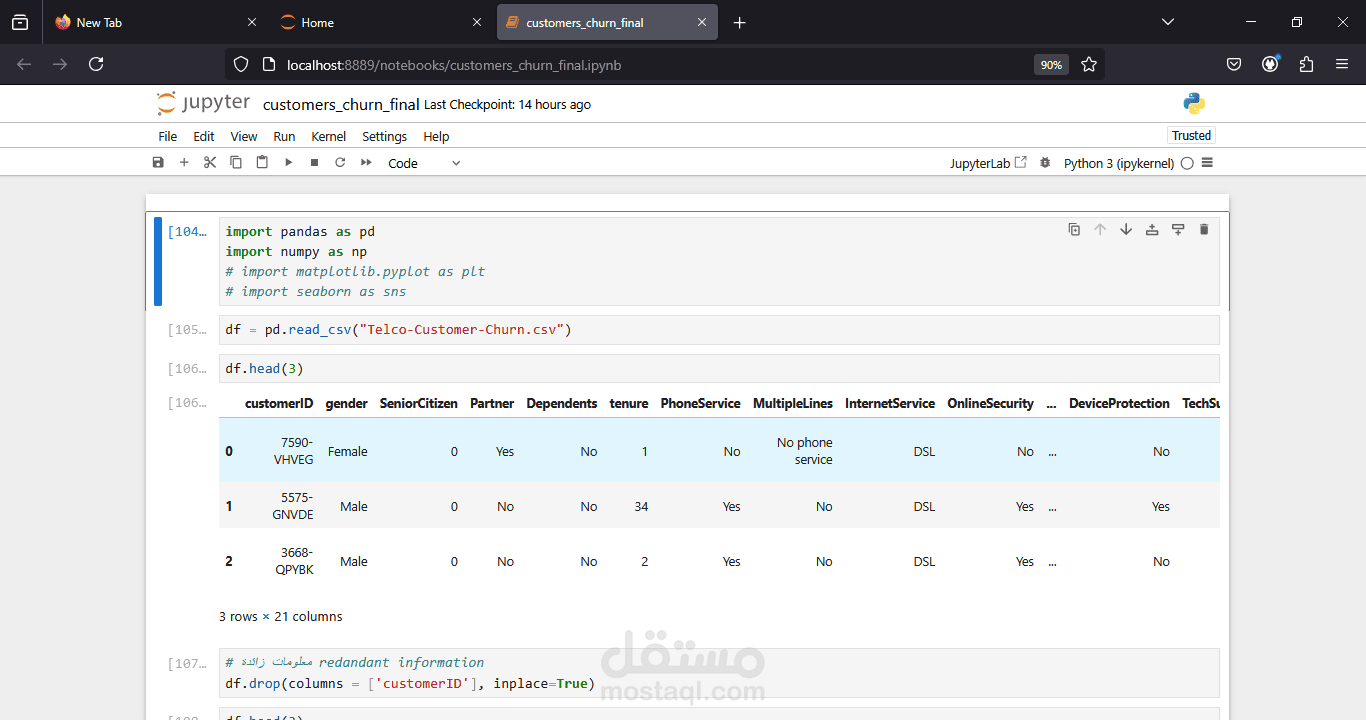This screenshot has height=720, width=1366.
Task: Click the Trusted notebook button
Action: click(1191, 136)
